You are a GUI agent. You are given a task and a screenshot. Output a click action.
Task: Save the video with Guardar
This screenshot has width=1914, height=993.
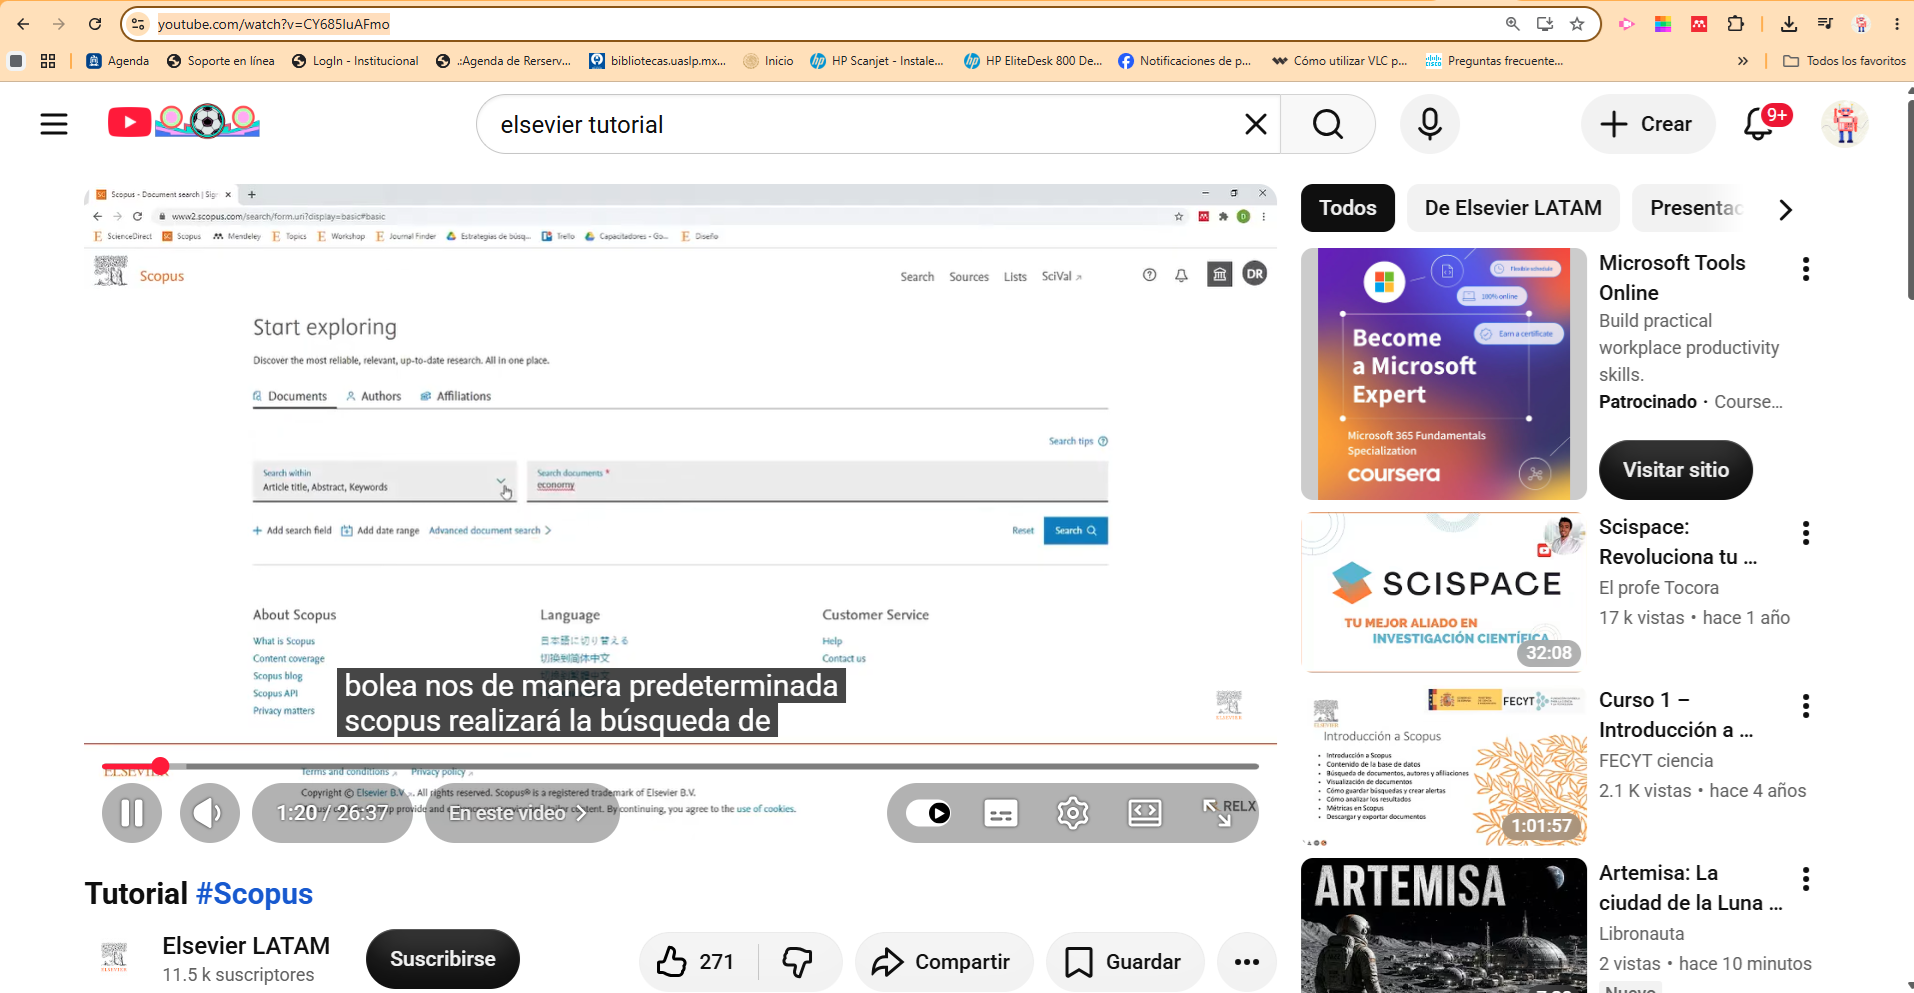tap(1125, 962)
